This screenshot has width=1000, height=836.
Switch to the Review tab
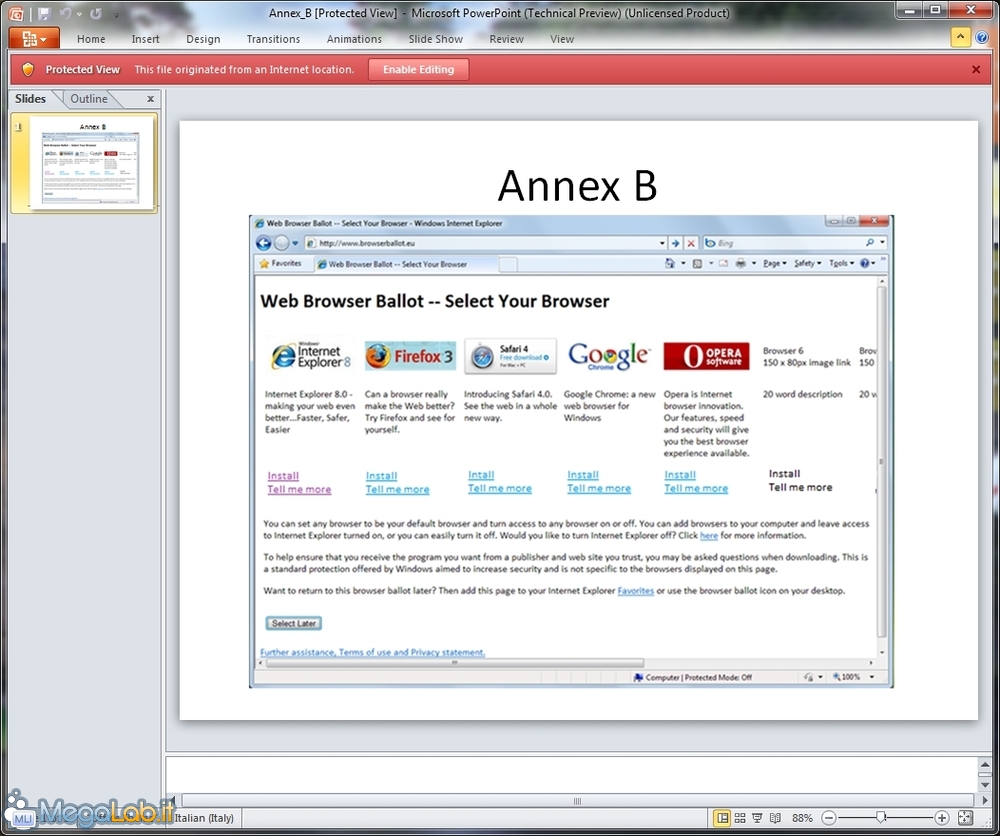point(506,39)
